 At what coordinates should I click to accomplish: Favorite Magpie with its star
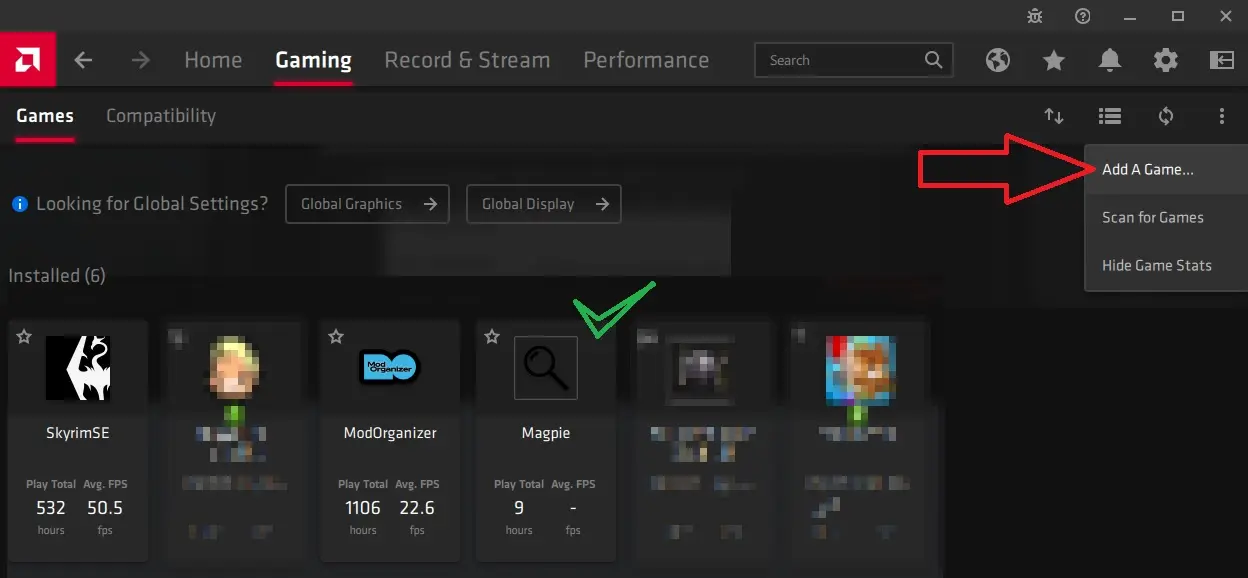pyautogui.click(x=492, y=337)
